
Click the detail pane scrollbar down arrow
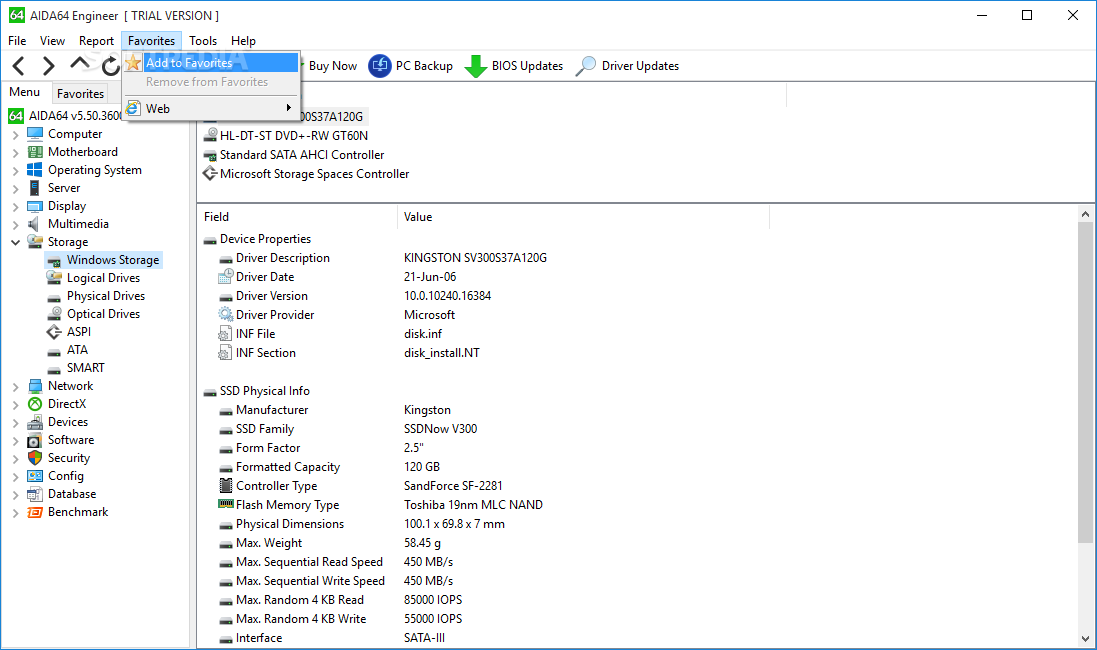click(1085, 638)
